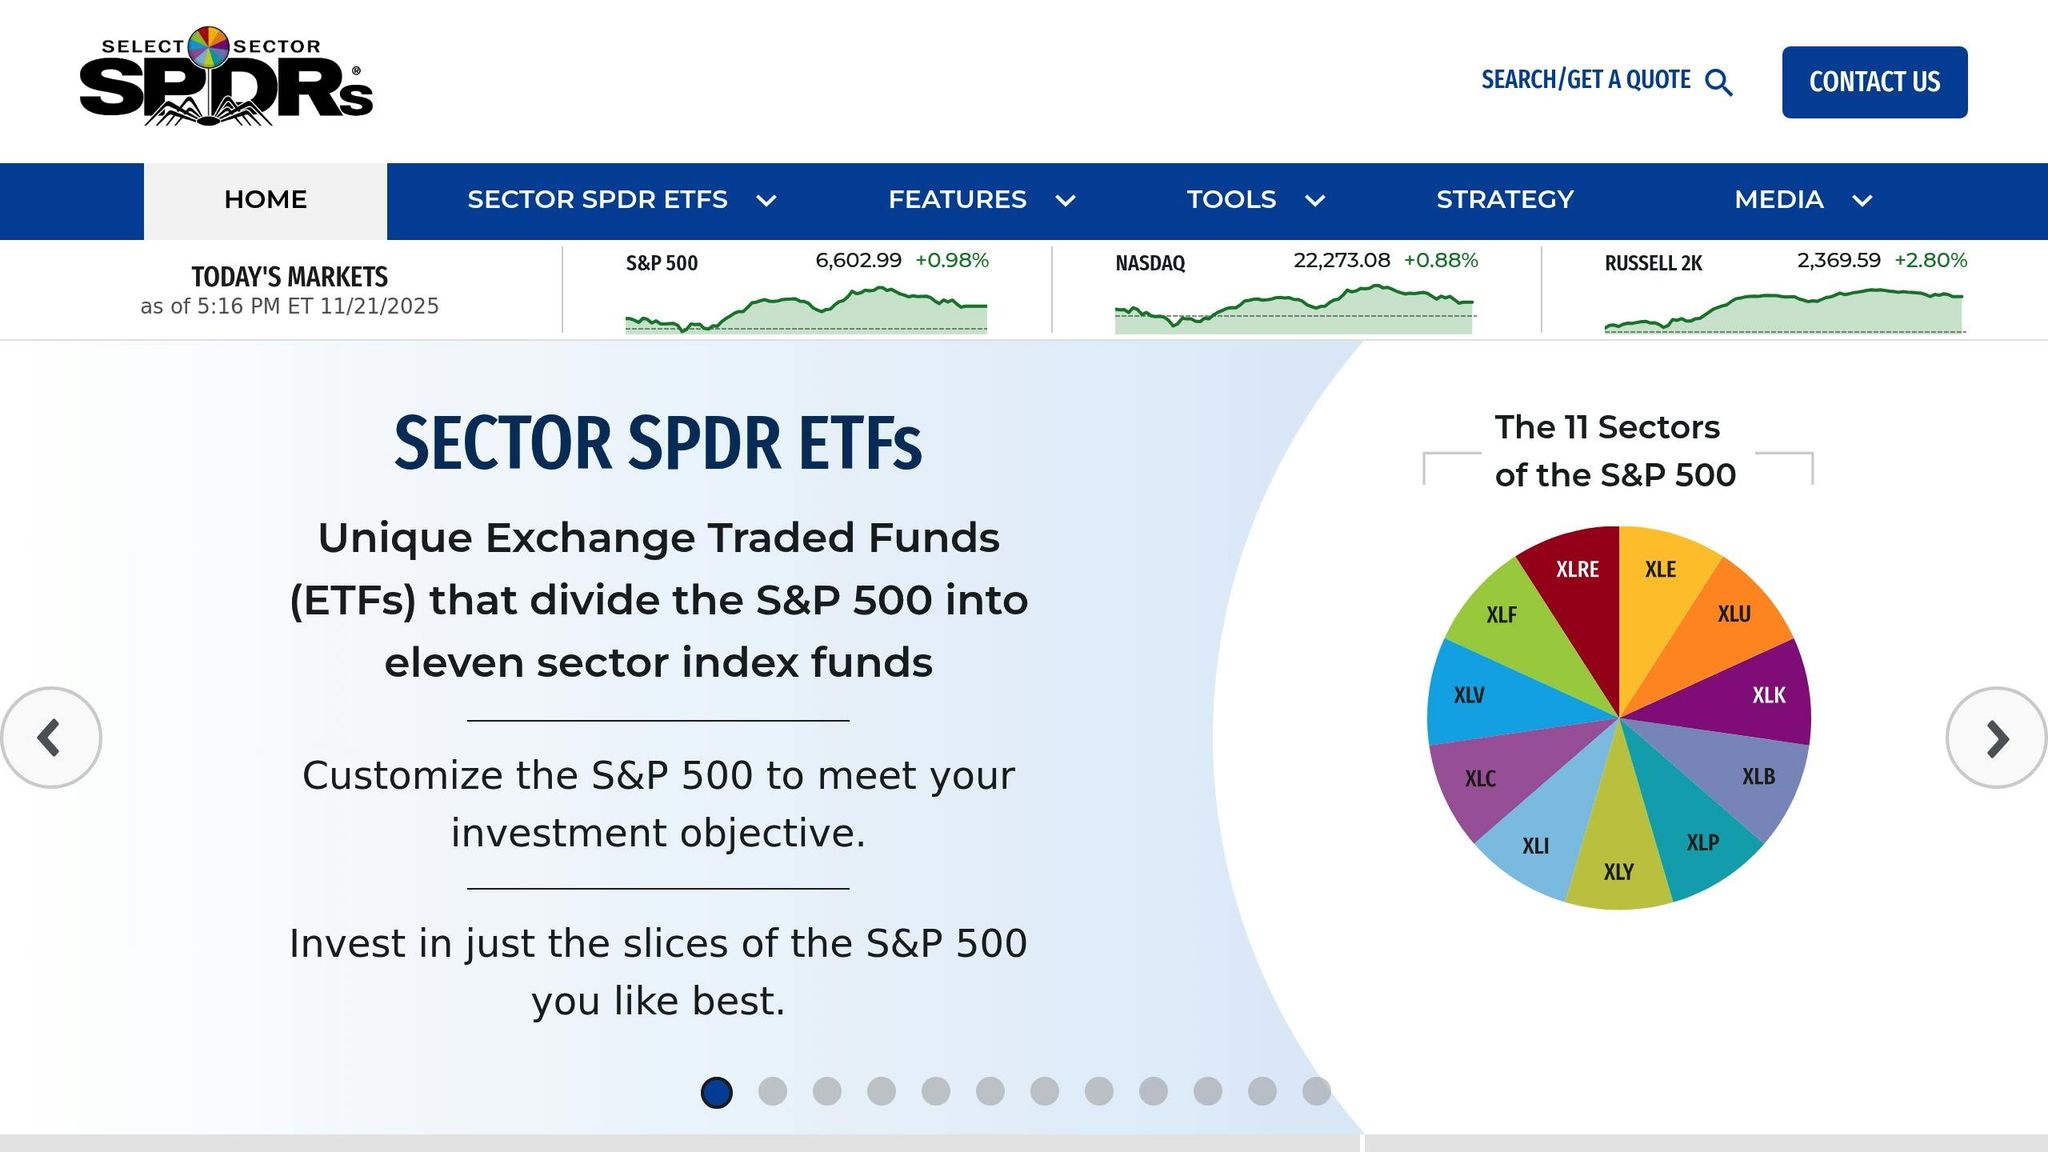This screenshot has width=2048, height=1152.
Task: Click the left carousel arrow
Action: click(x=51, y=738)
